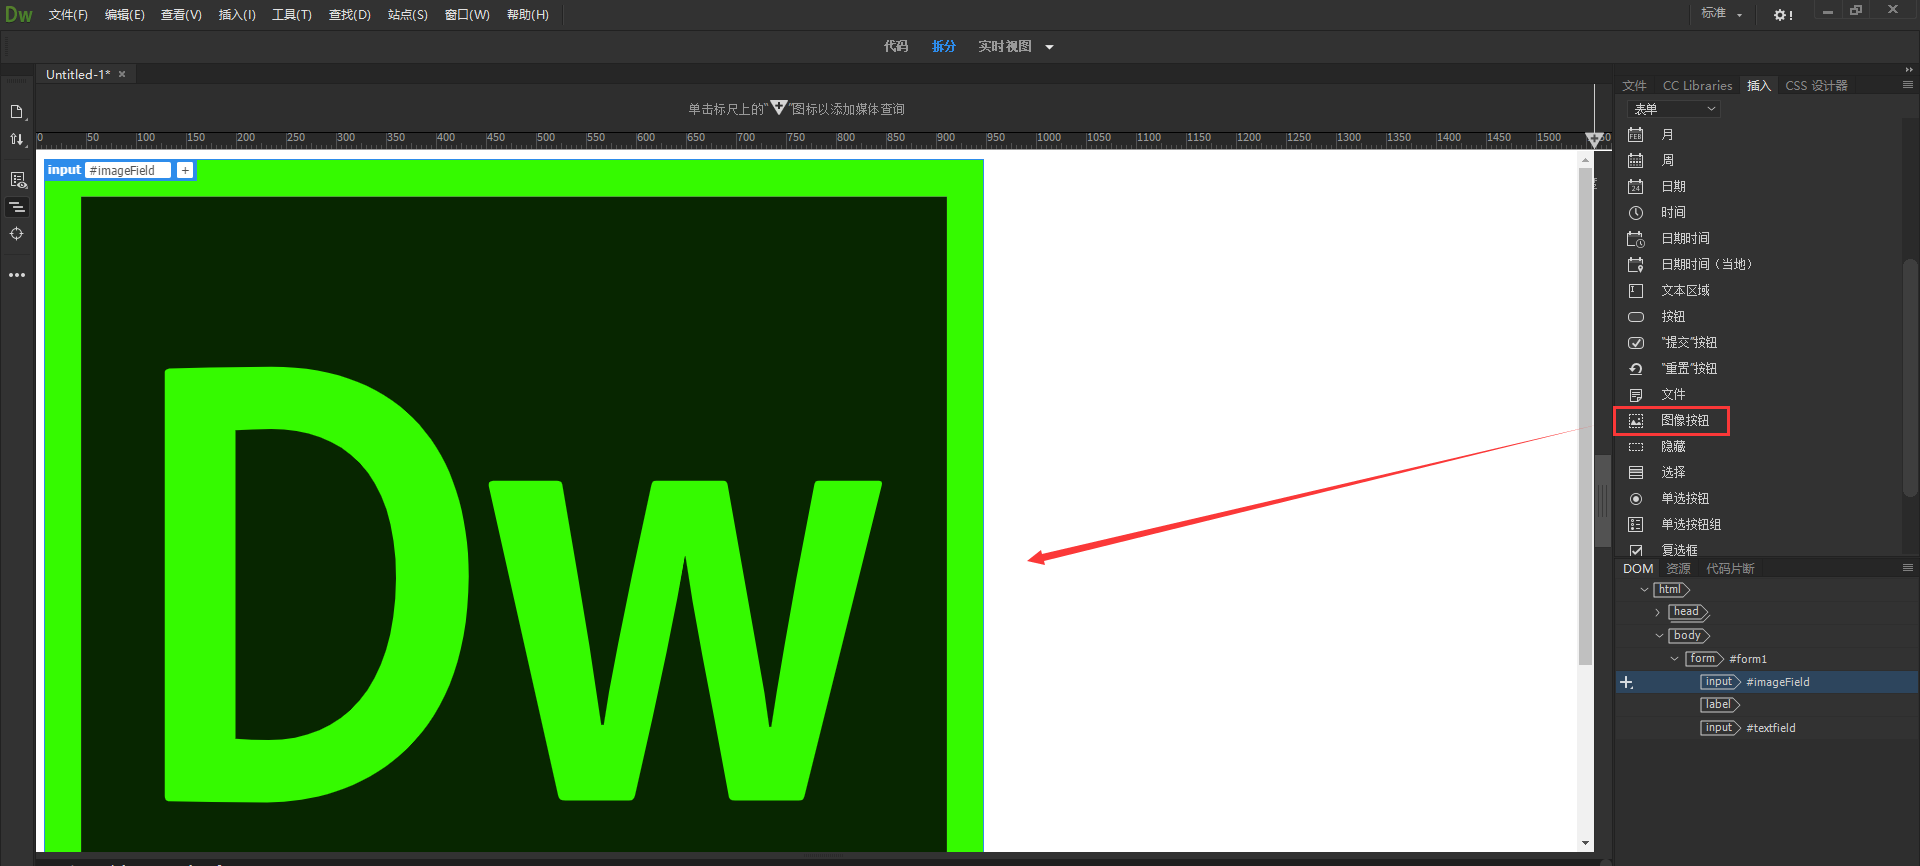Switch to the CC Libraries tab
The image size is (1920, 866).
click(x=1697, y=86)
